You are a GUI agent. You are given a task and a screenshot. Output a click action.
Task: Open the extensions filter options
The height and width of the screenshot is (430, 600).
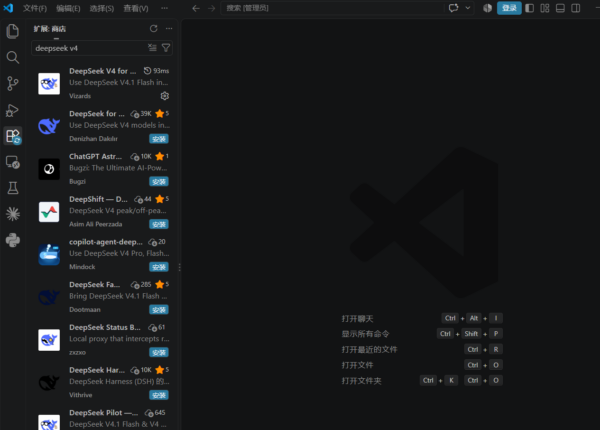166,48
